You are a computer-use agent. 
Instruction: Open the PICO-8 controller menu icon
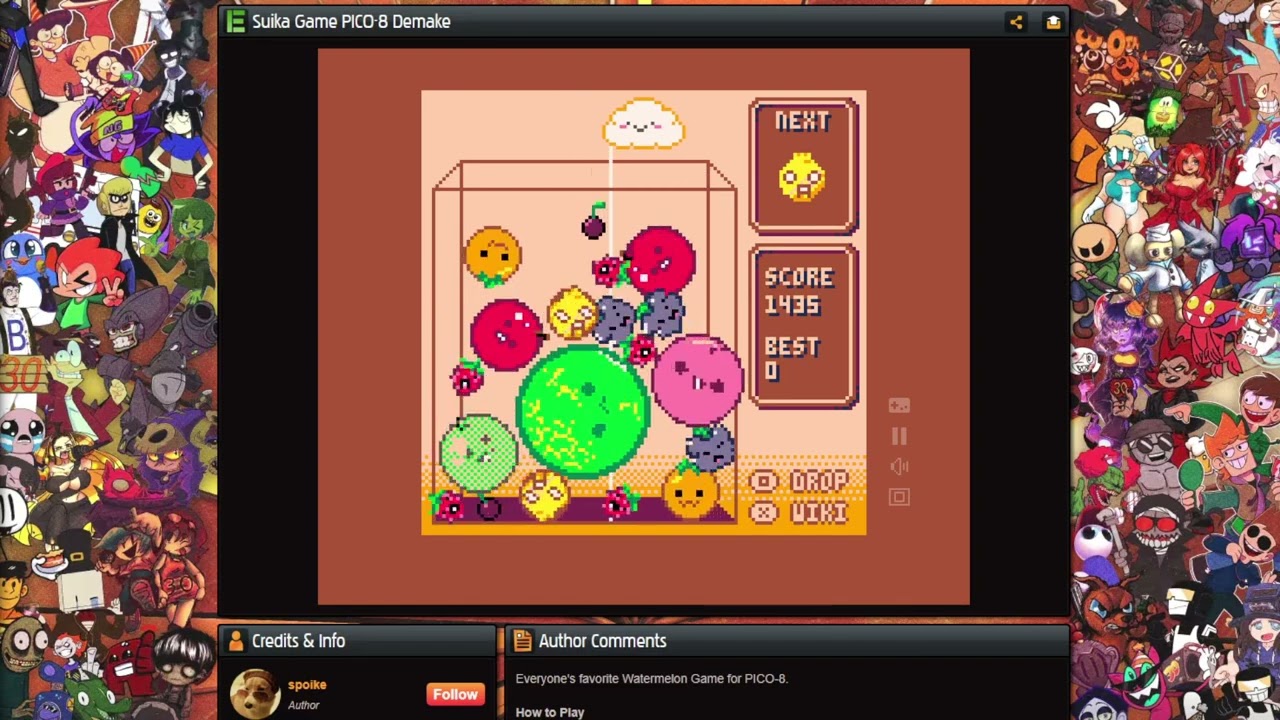pyautogui.click(x=899, y=405)
